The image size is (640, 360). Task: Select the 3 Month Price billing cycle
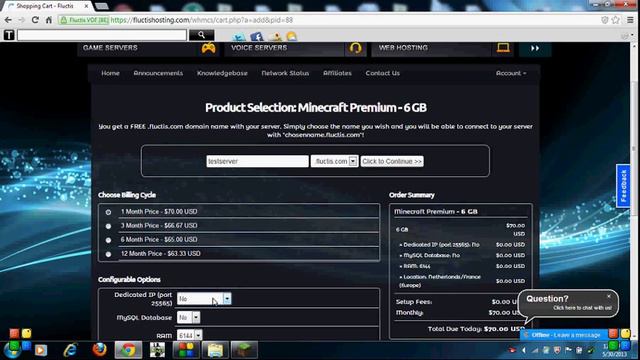pyautogui.click(x=108, y=226)
